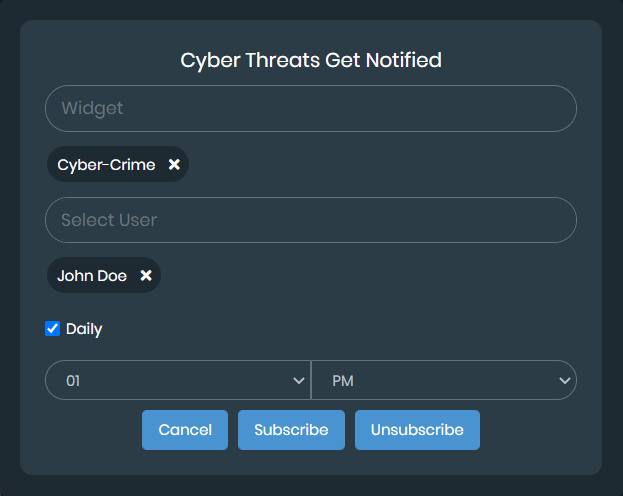
Task: Click the Unsubscribe button
Action: tap(417, 430)
